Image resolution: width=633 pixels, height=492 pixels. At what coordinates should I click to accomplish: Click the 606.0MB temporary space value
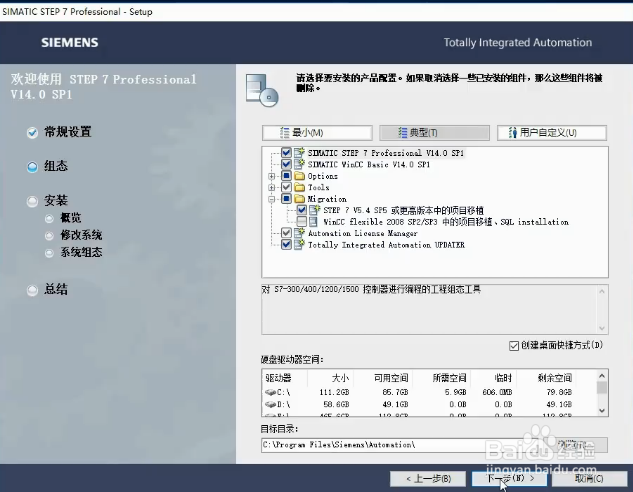coord(497,392)
